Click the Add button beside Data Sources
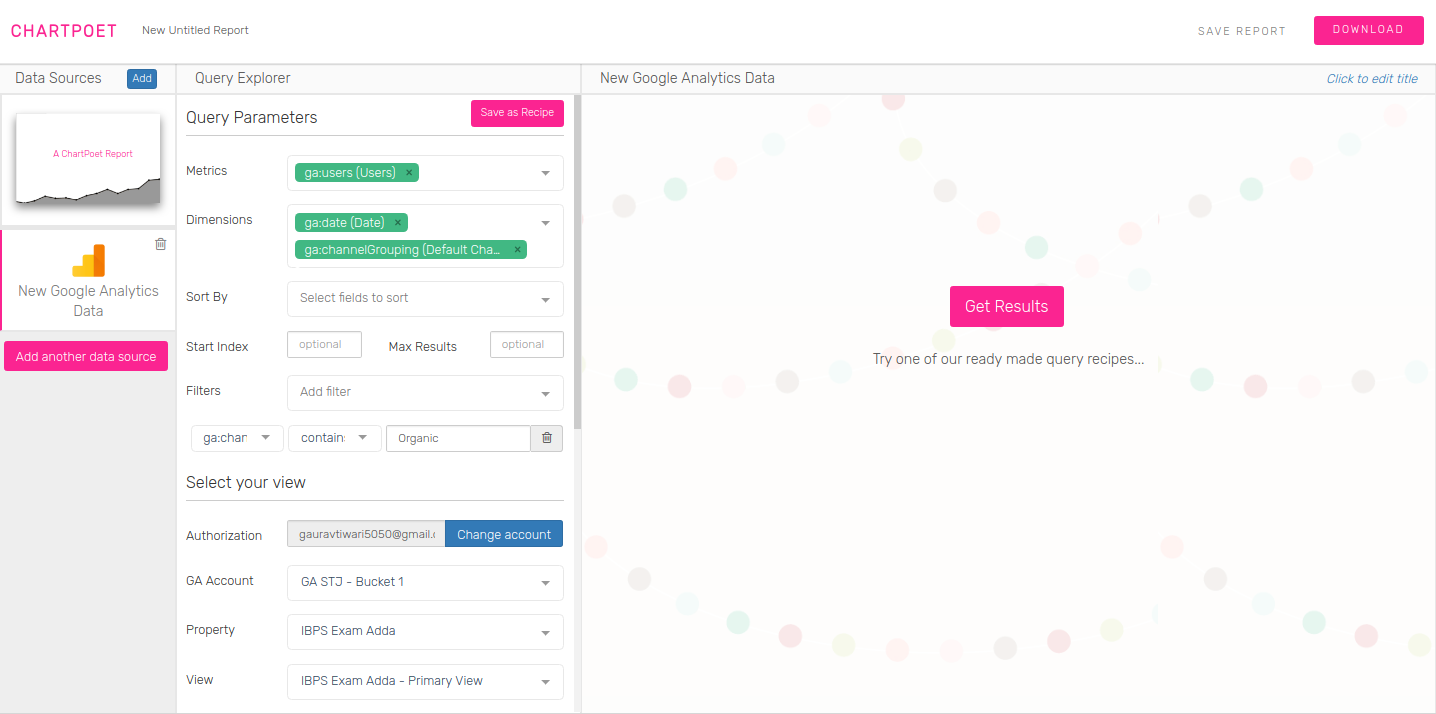This screenshot has width=1436, height=714. coord(142,79)
